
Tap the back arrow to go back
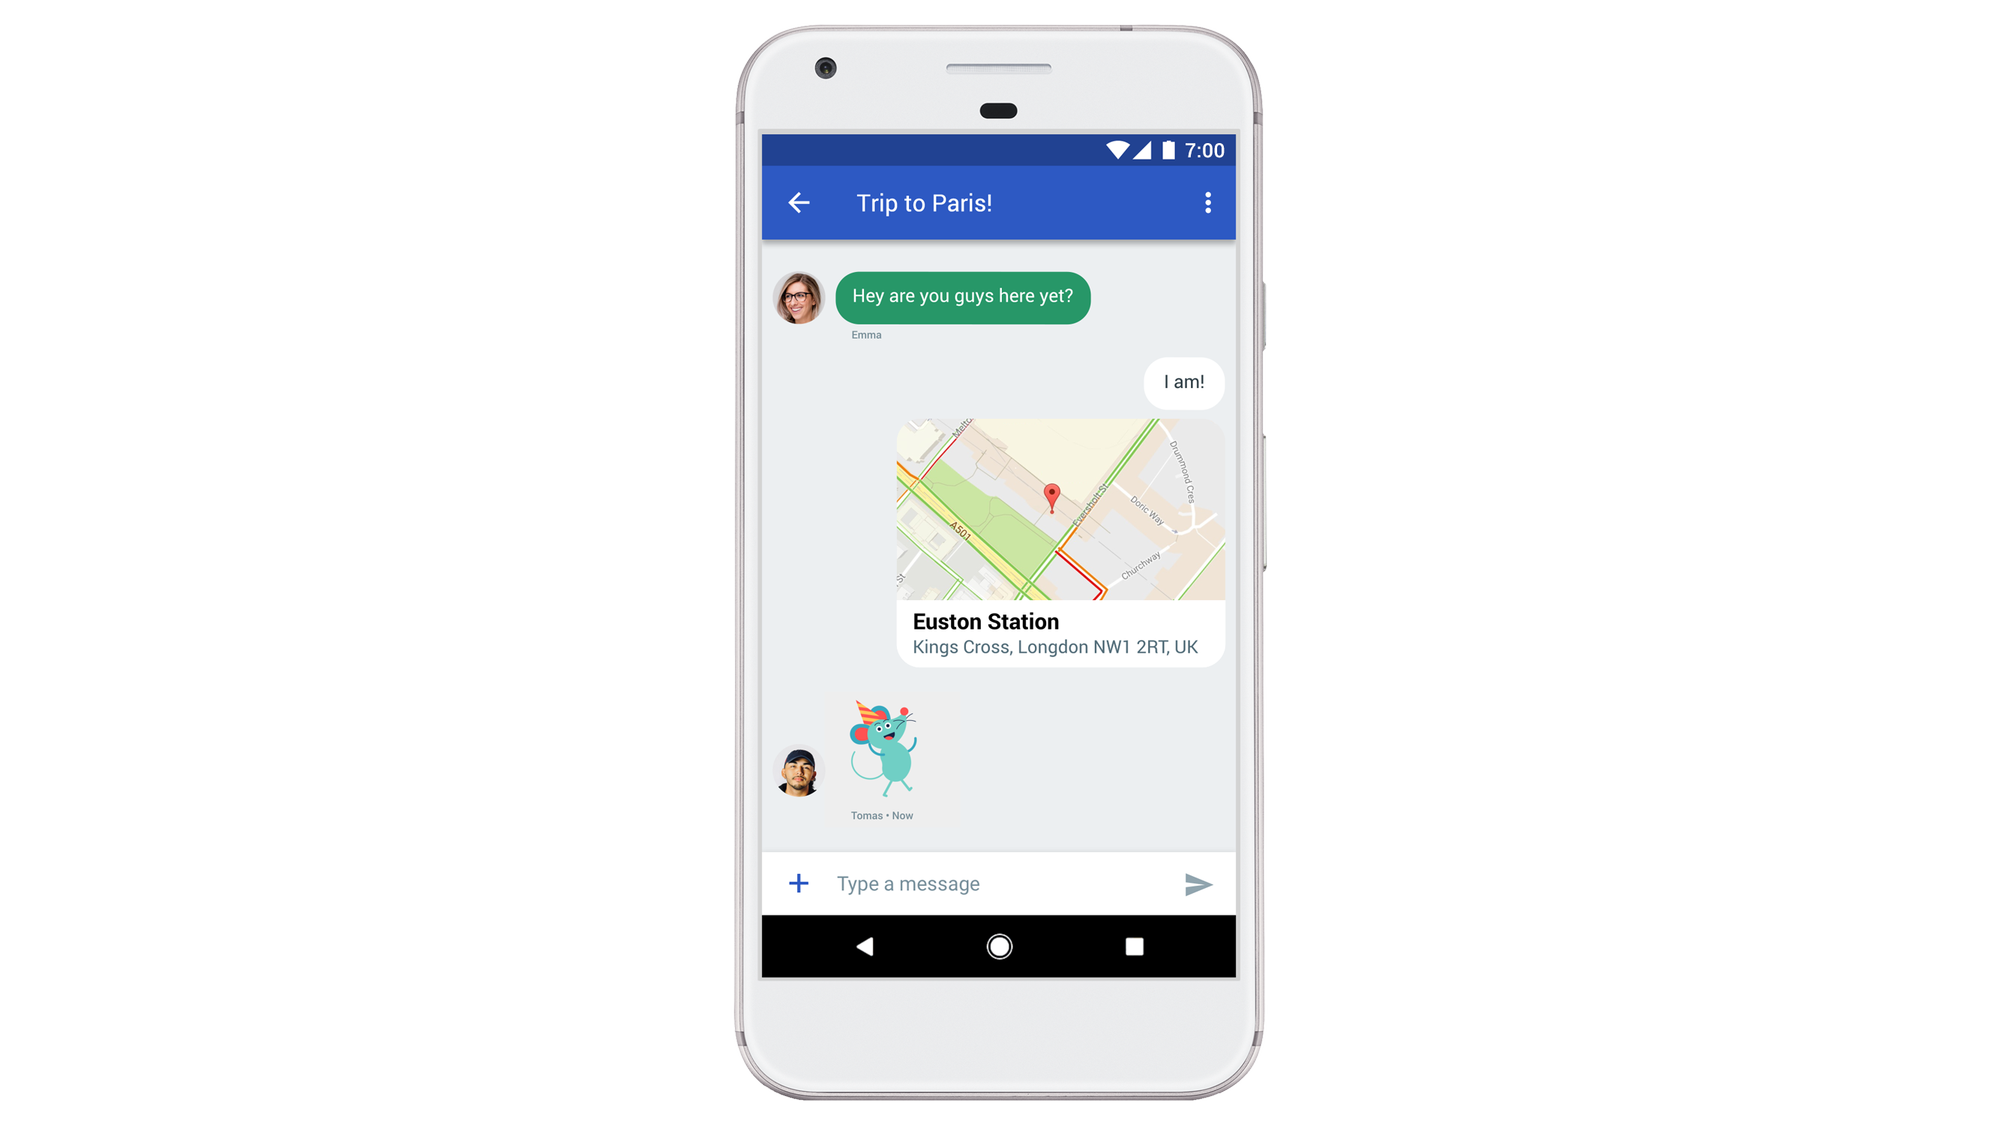[x=798, y=203]
